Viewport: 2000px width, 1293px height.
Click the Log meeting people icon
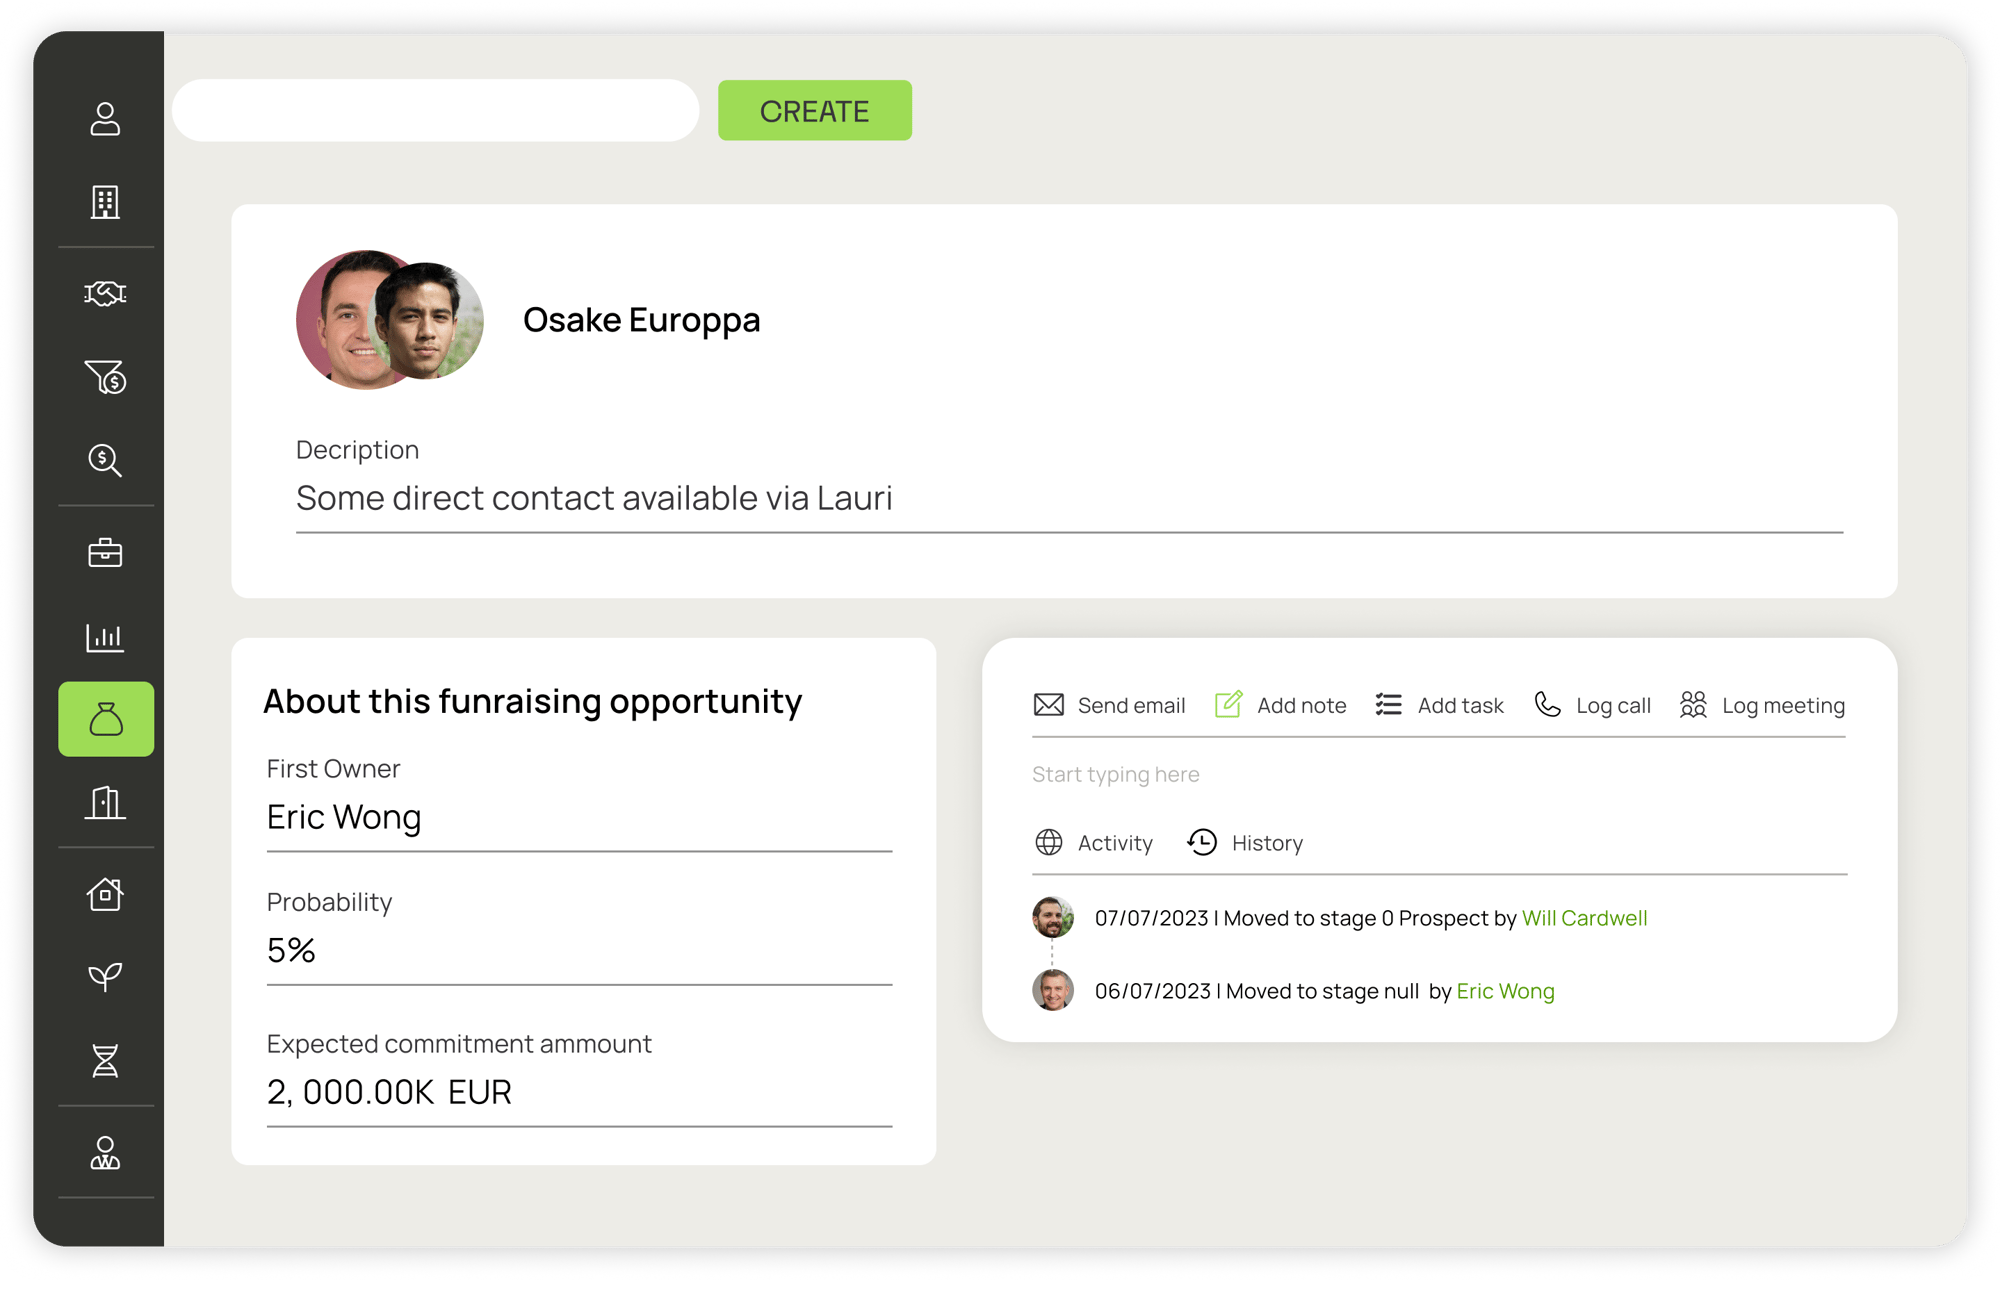click(x=1693, y=705)
